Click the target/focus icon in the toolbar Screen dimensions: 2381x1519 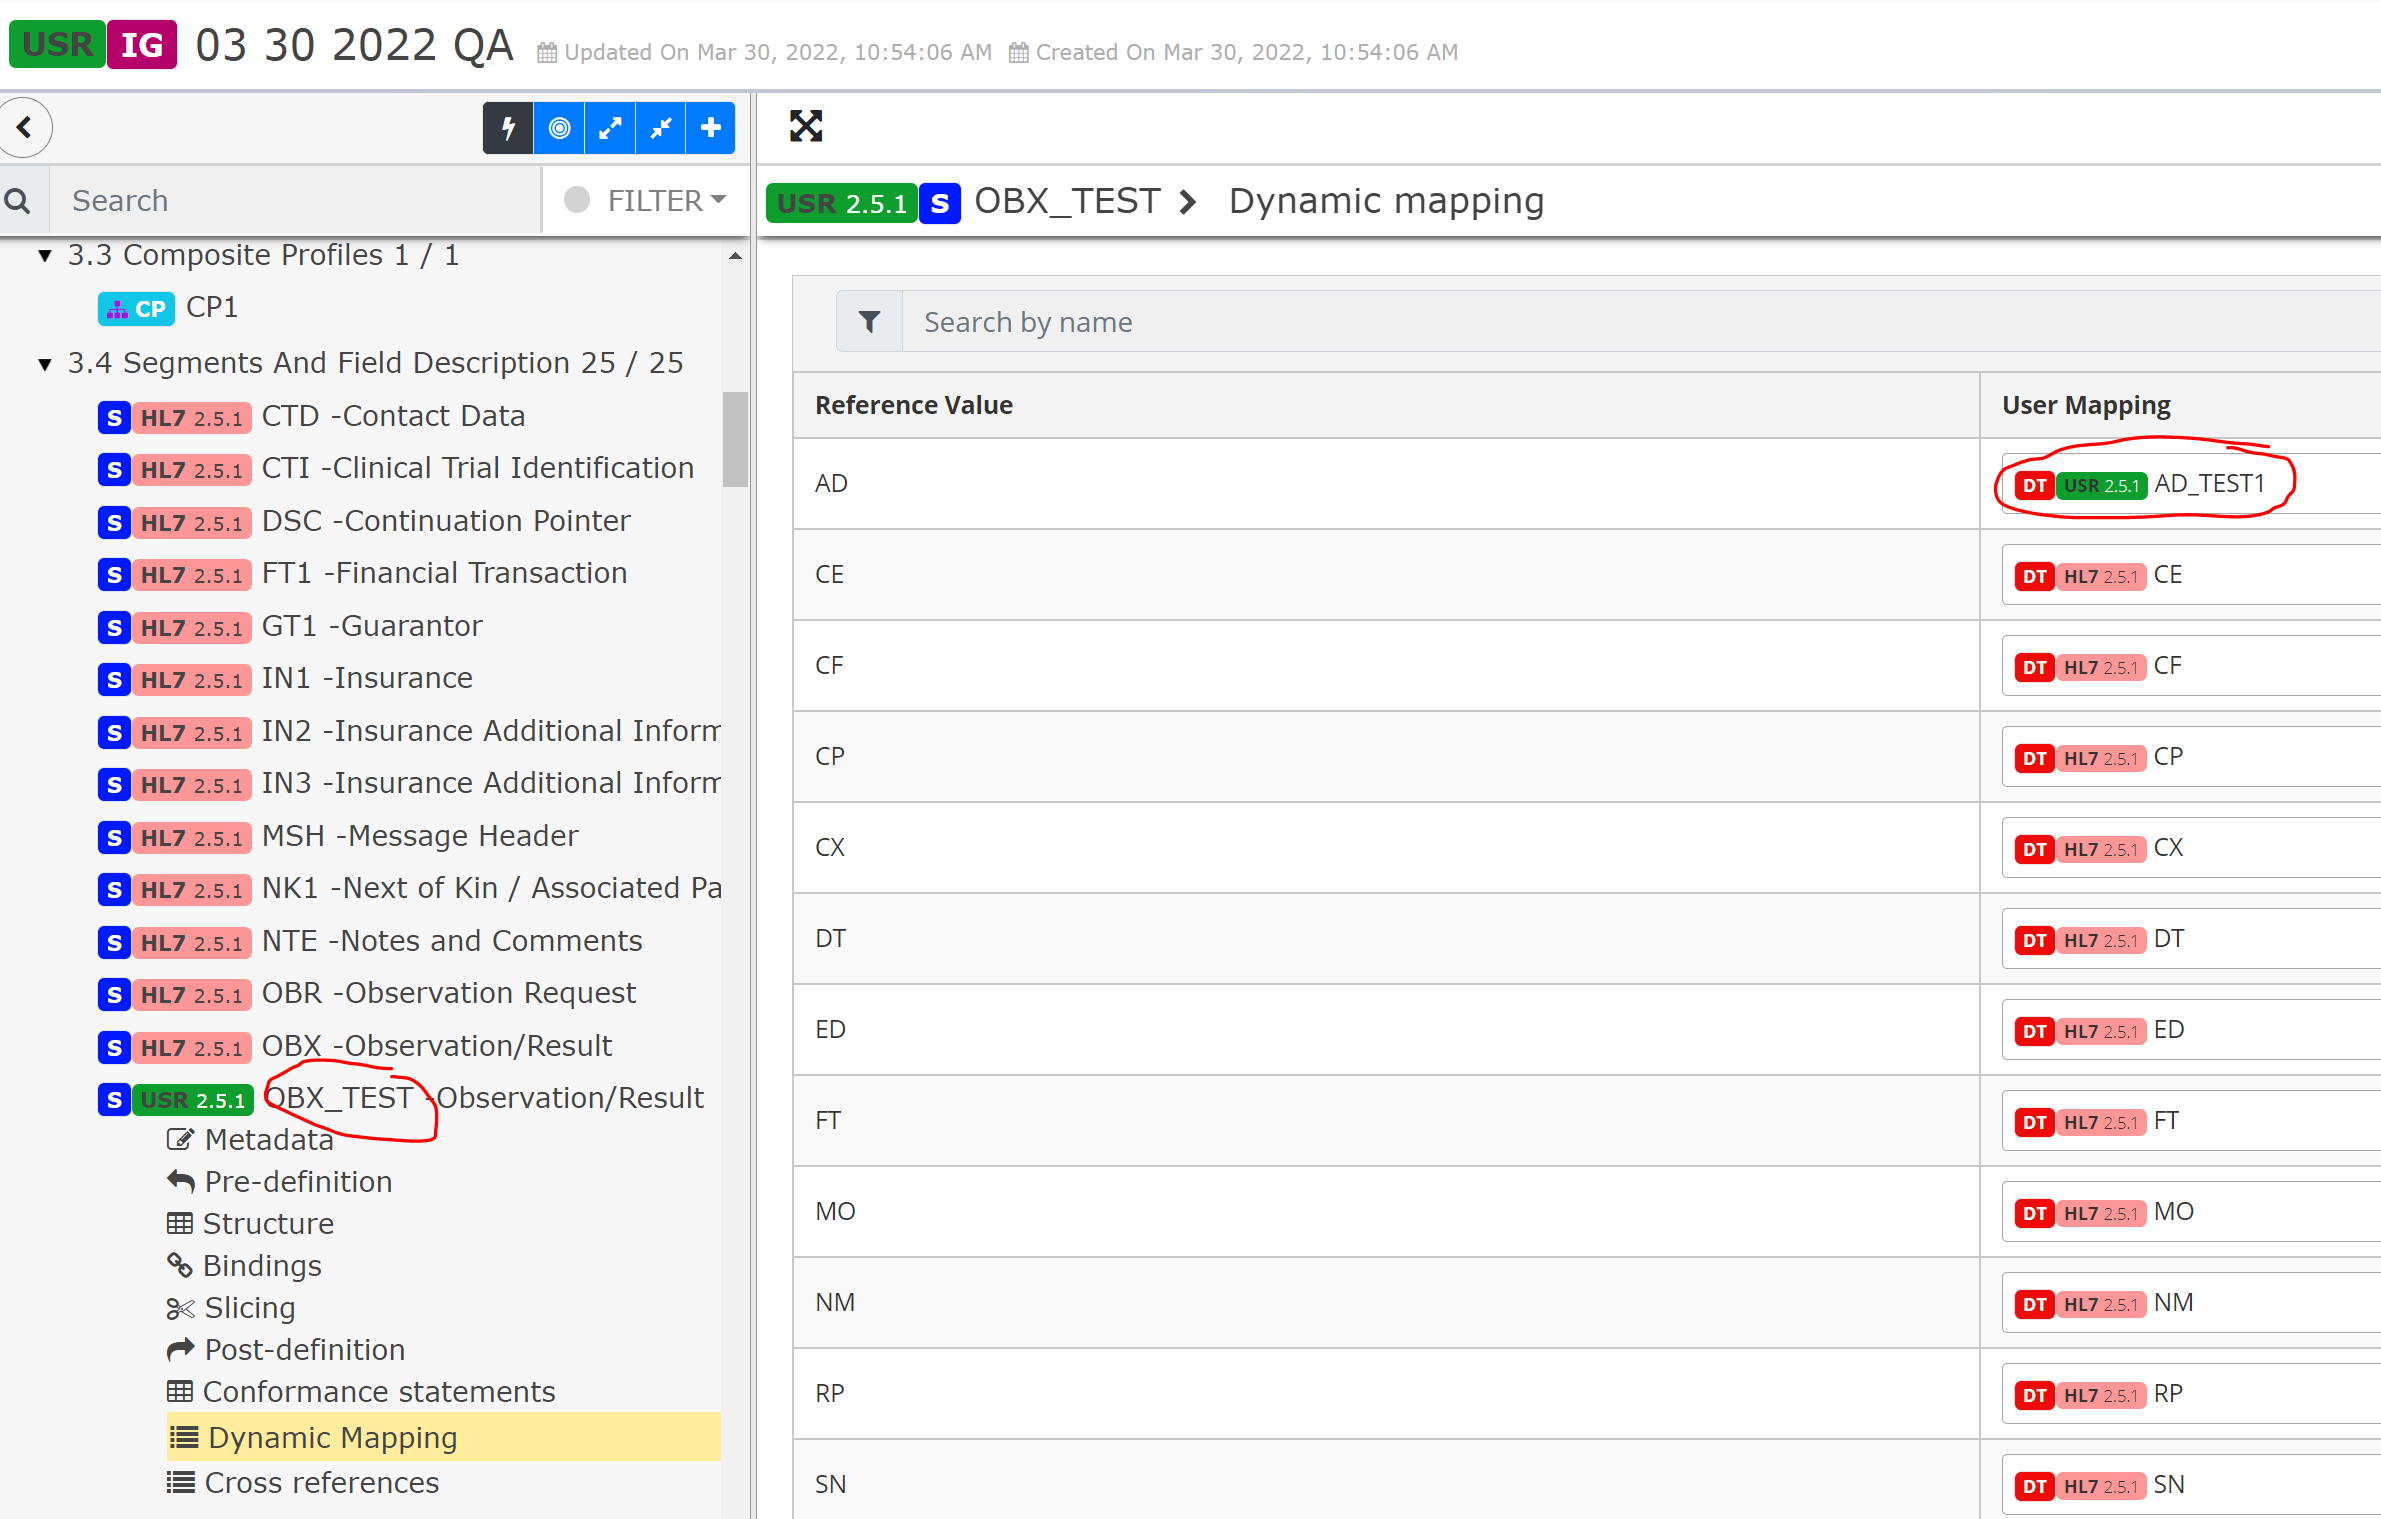559,128
